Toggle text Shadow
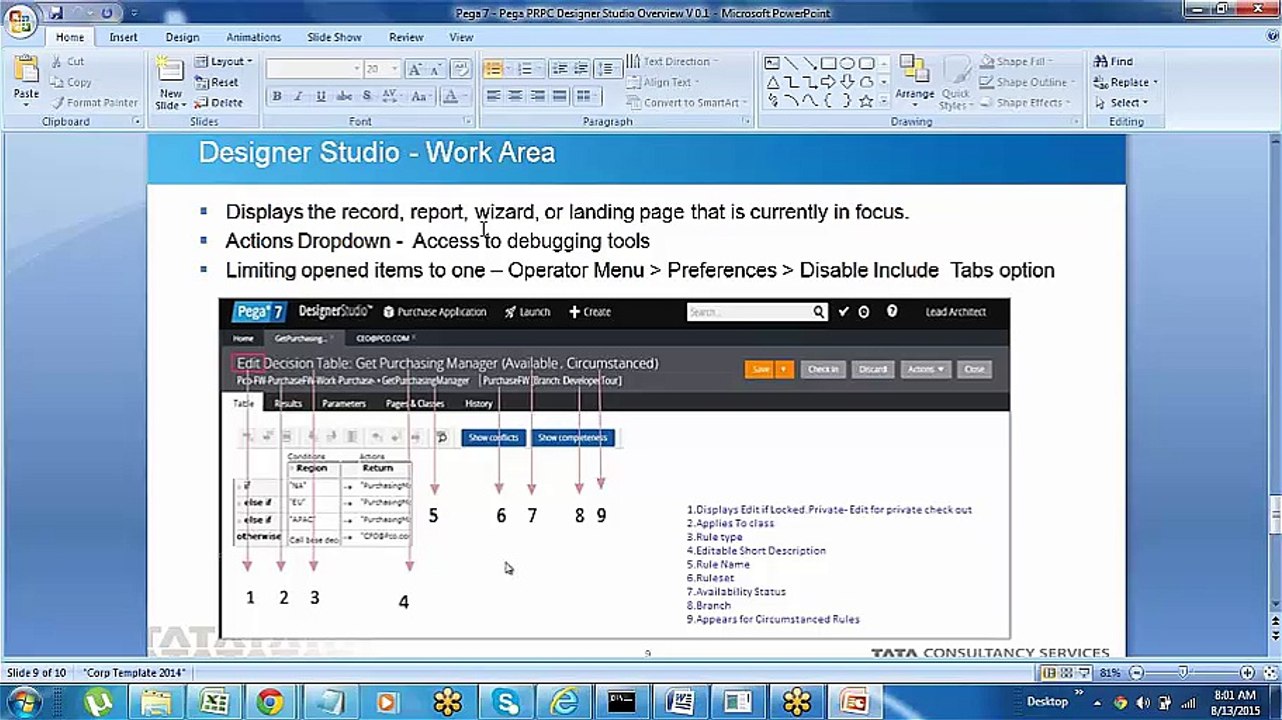Viewport: 1282px width, 720px height. 367,96
